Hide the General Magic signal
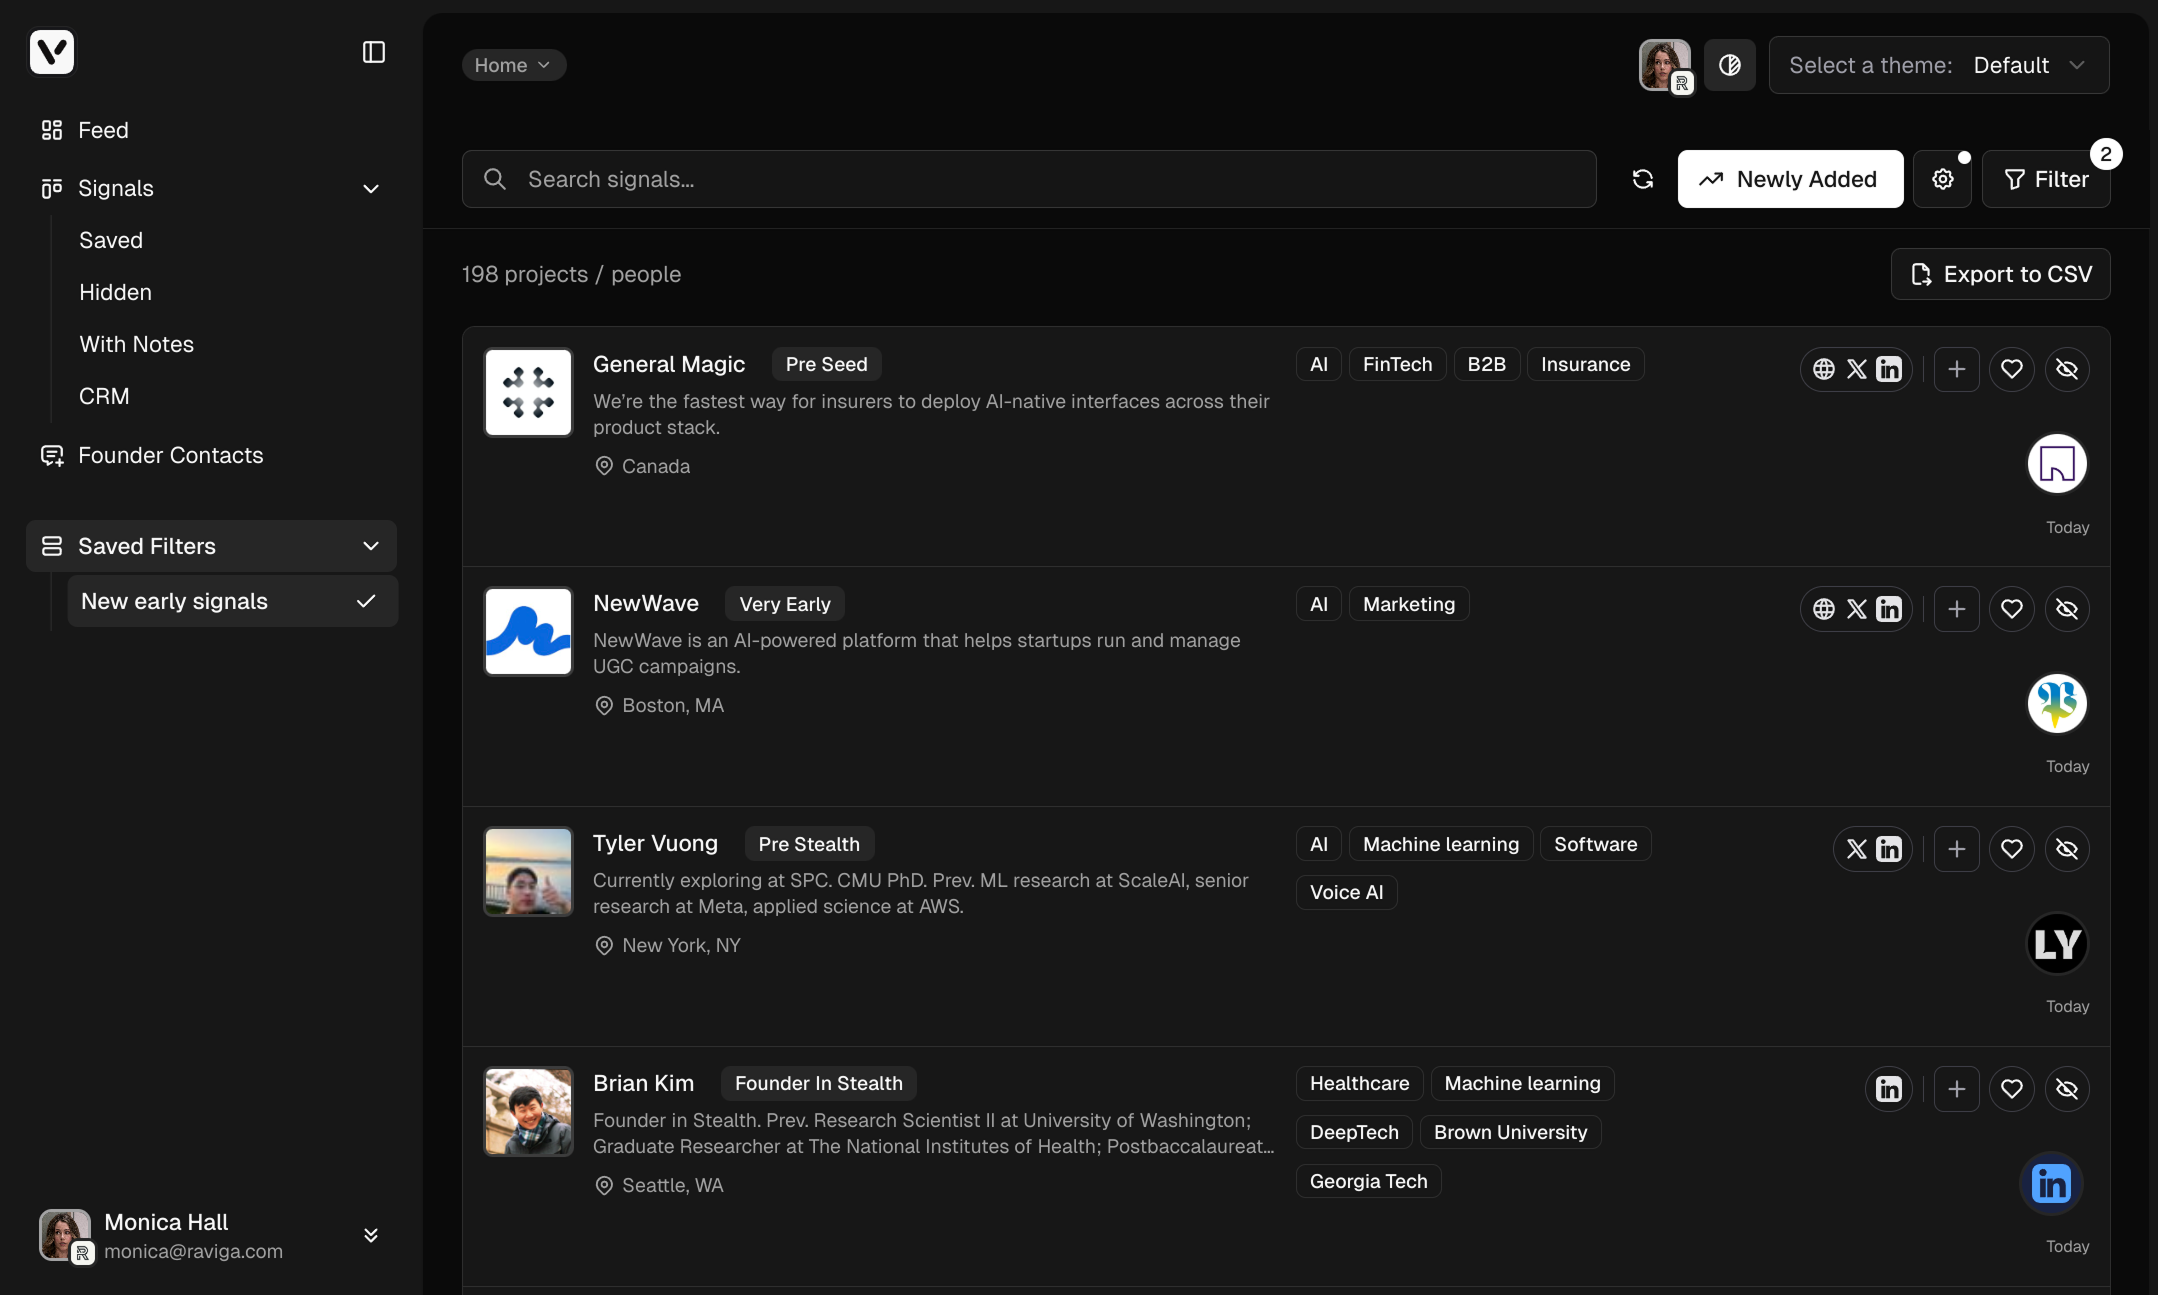The width and height of the screenshot is (2158, 1295). coord(2067,369)
